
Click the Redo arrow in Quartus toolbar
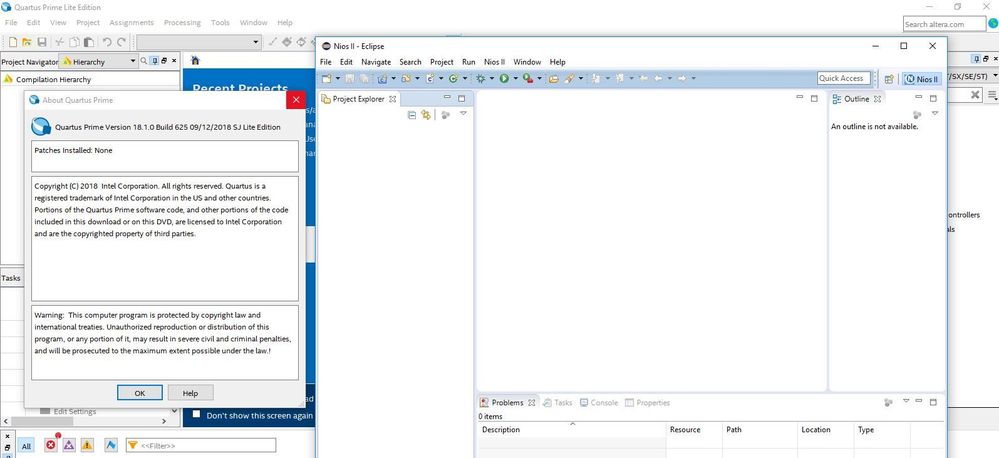[x=121, y=42]
